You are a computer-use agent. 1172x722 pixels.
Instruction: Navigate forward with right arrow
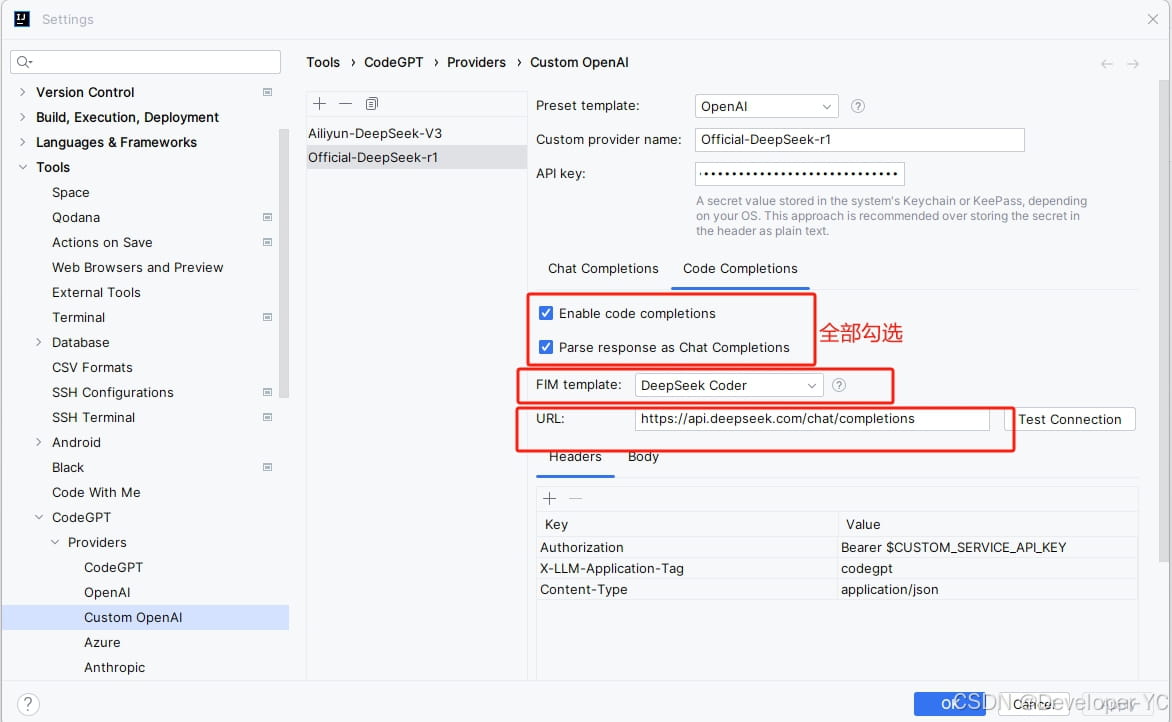click(x=1133, y=64)
